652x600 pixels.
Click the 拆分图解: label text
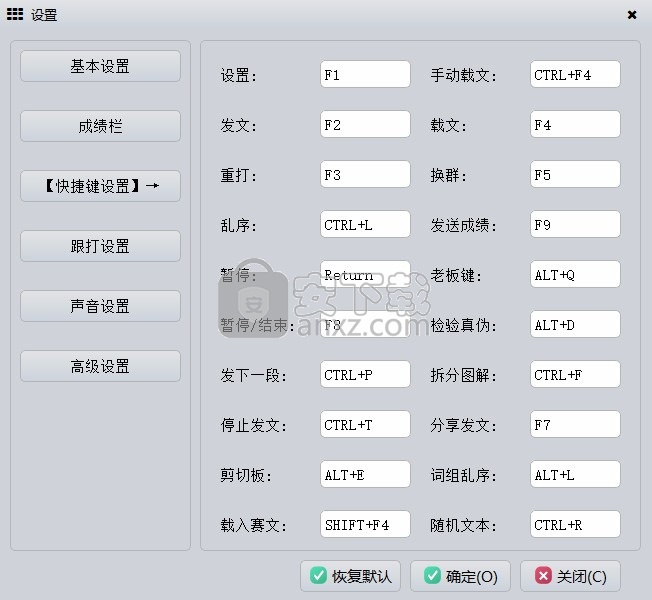(464, 375)
